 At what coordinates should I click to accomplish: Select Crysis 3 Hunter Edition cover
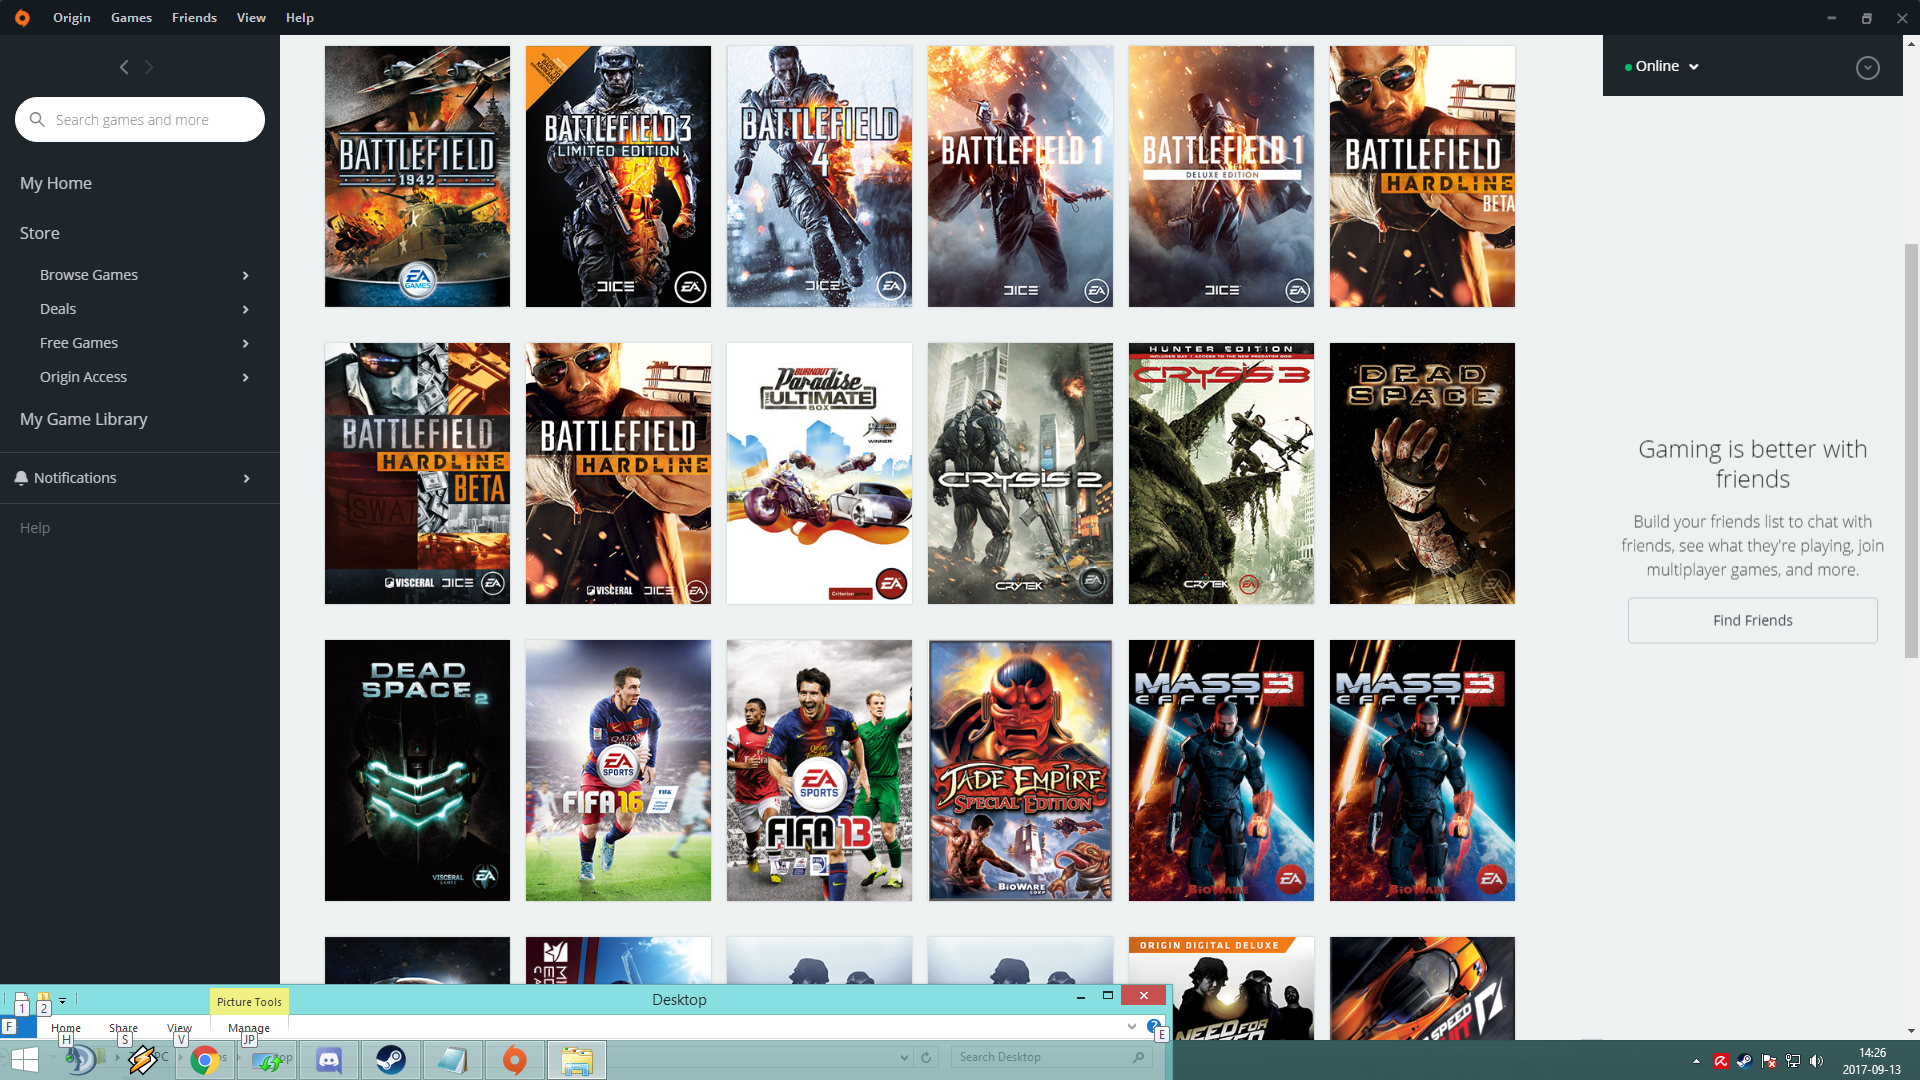pyautogui.click(x=1221, y=473)
